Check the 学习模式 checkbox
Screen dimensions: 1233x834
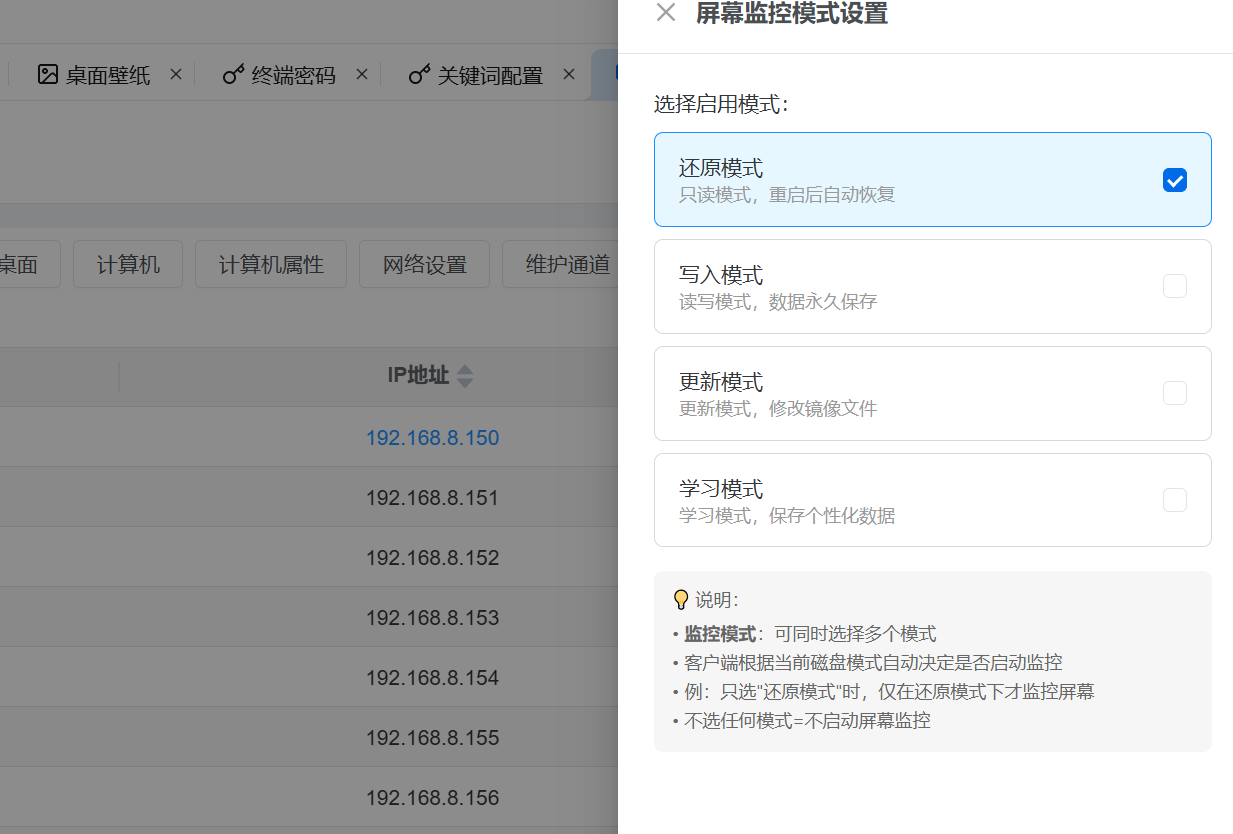click(1175, 500)
